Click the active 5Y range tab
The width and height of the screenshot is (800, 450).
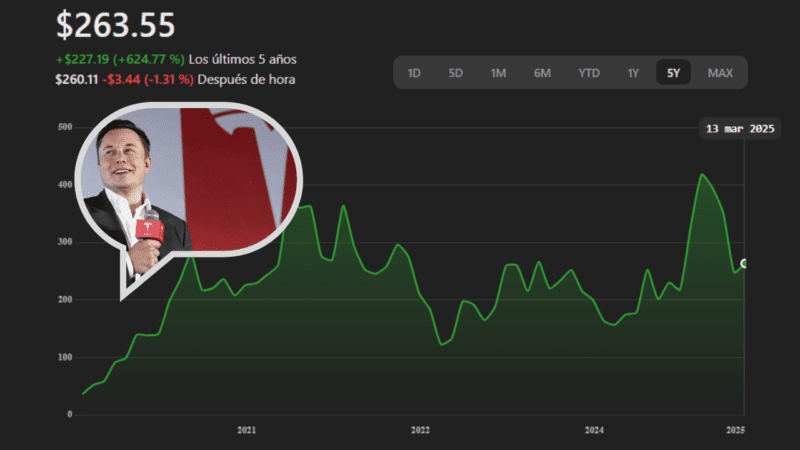click(x=674, y=73)
